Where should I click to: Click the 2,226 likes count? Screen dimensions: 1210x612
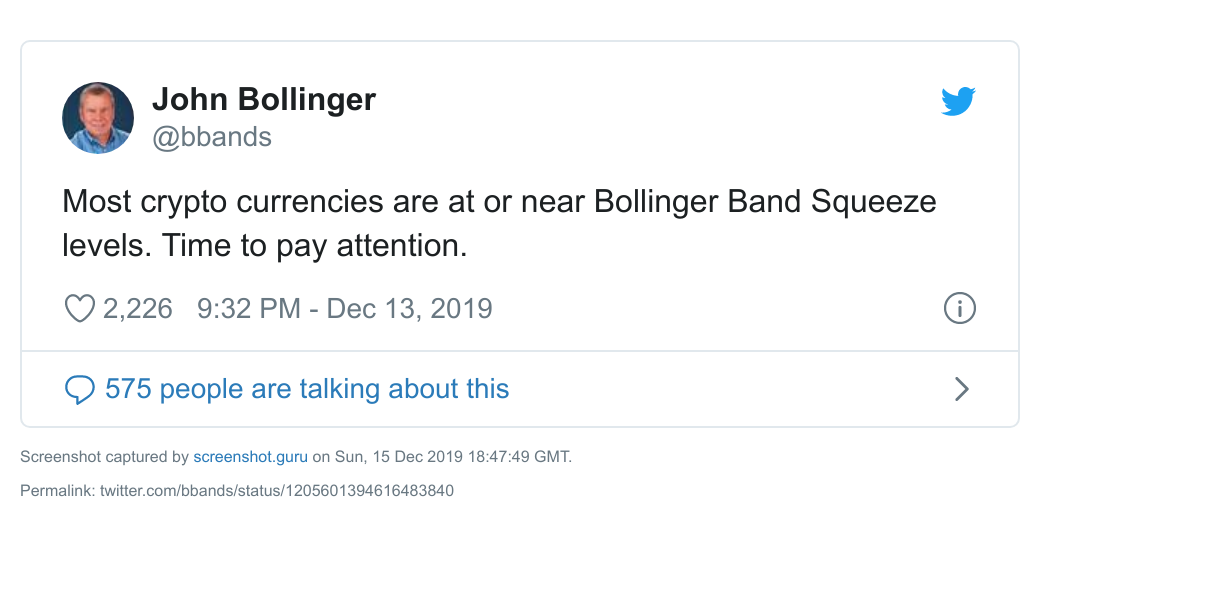point(138,308)
